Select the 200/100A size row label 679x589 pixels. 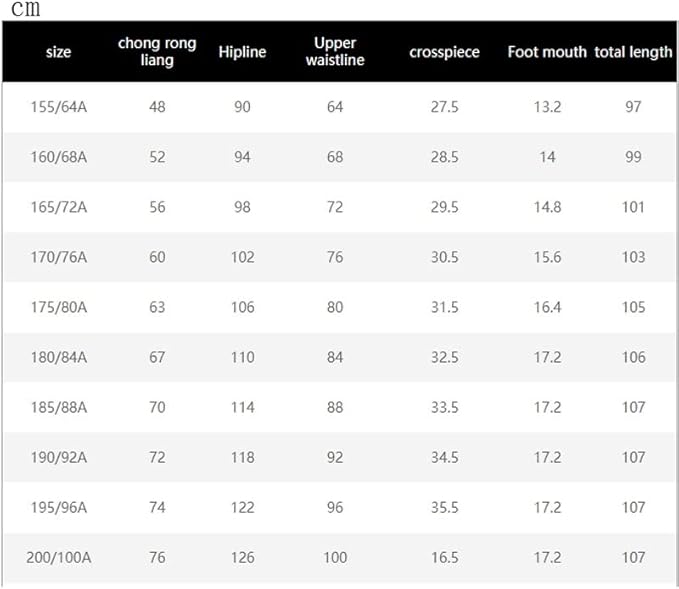point(59,557)
